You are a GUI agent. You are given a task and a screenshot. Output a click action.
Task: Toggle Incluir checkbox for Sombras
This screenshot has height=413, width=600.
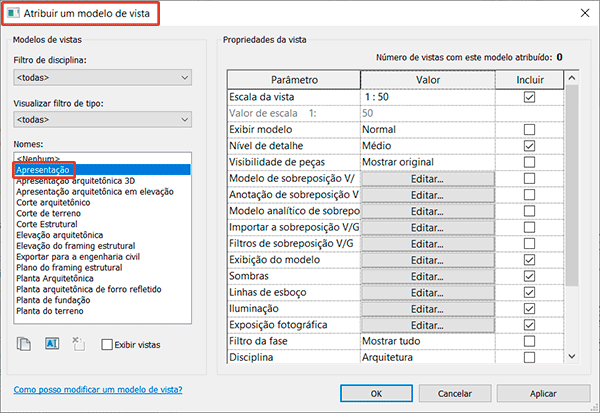529,276
